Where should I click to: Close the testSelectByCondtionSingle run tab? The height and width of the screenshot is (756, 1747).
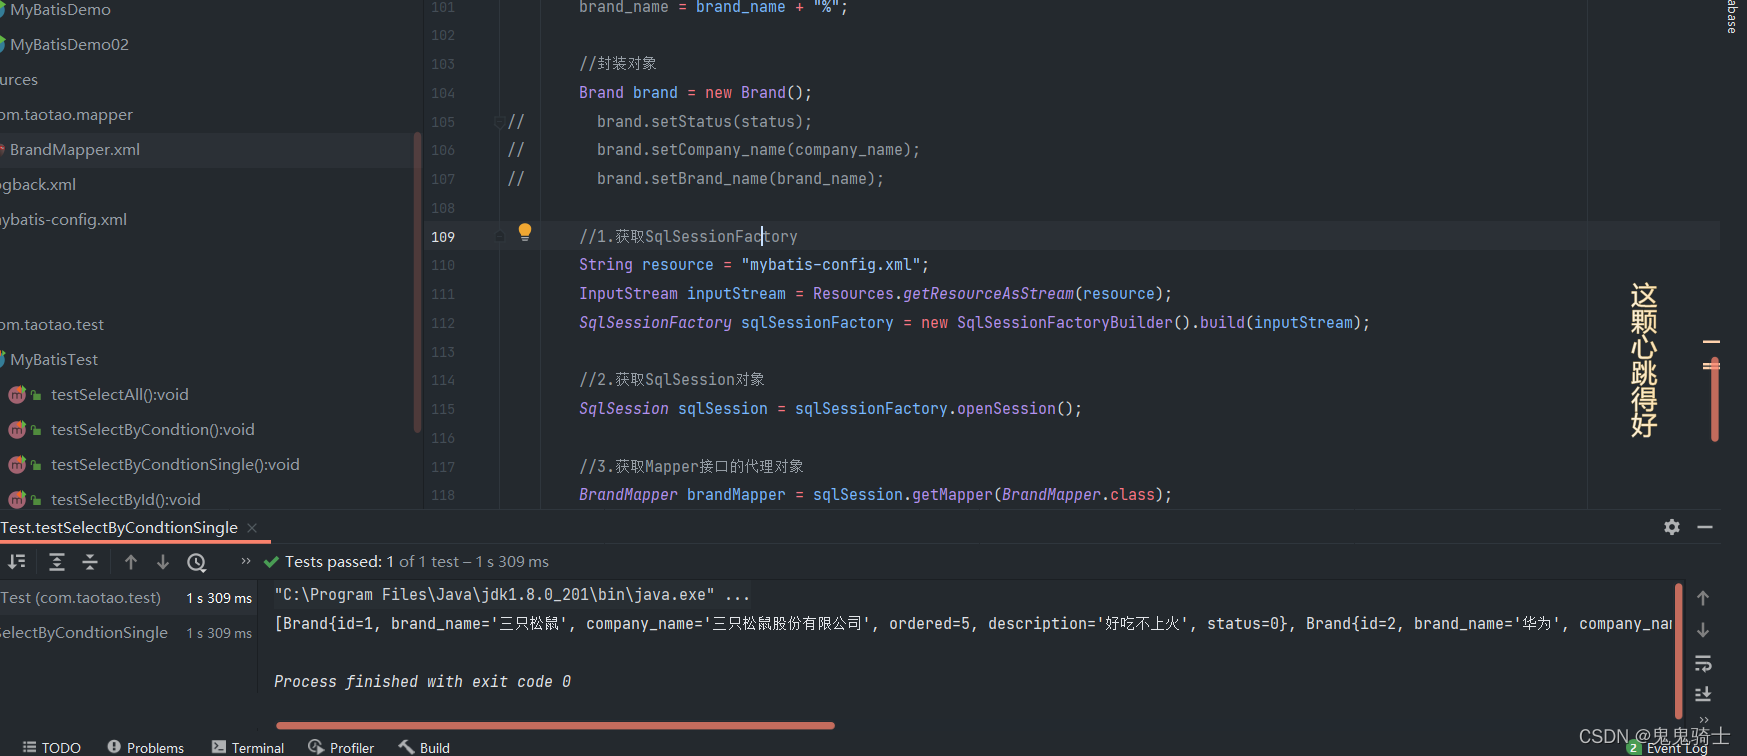tap(252, 528)
